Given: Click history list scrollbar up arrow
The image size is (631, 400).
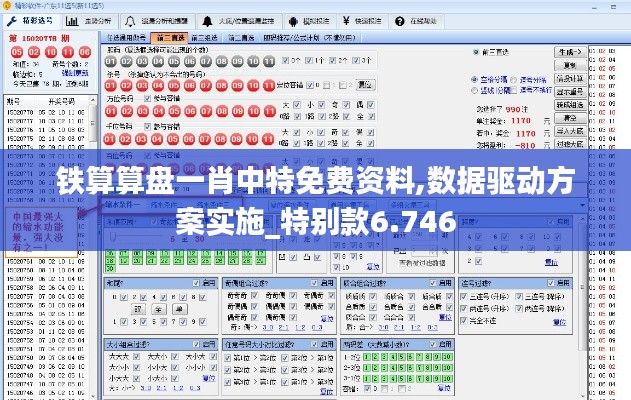Looking at the screenshot, I should coord(93,100).
